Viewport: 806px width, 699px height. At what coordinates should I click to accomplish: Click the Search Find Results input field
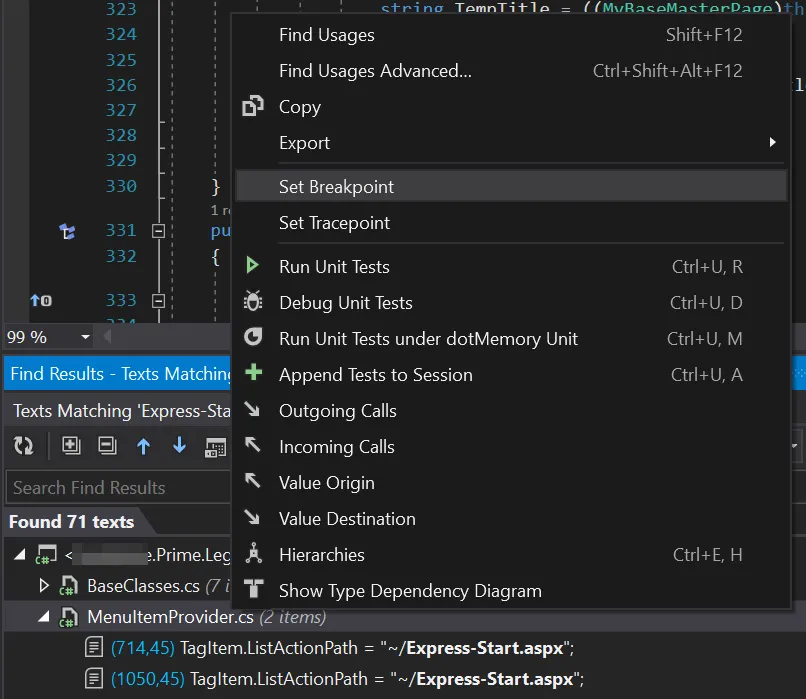115,488
